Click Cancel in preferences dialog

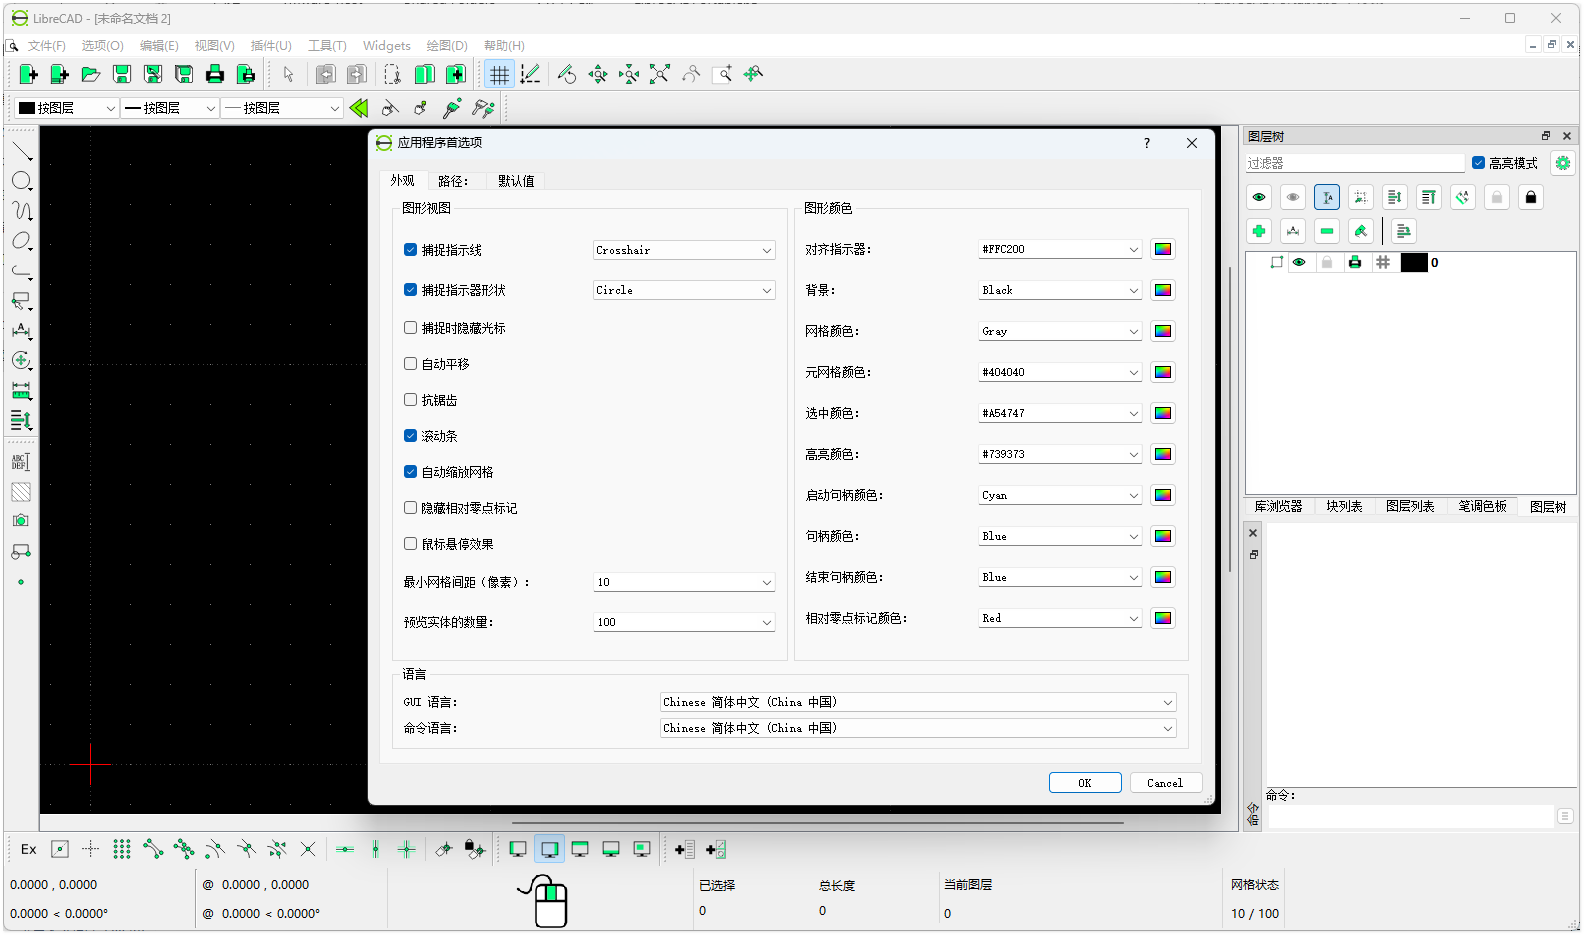coord(1165,783)
